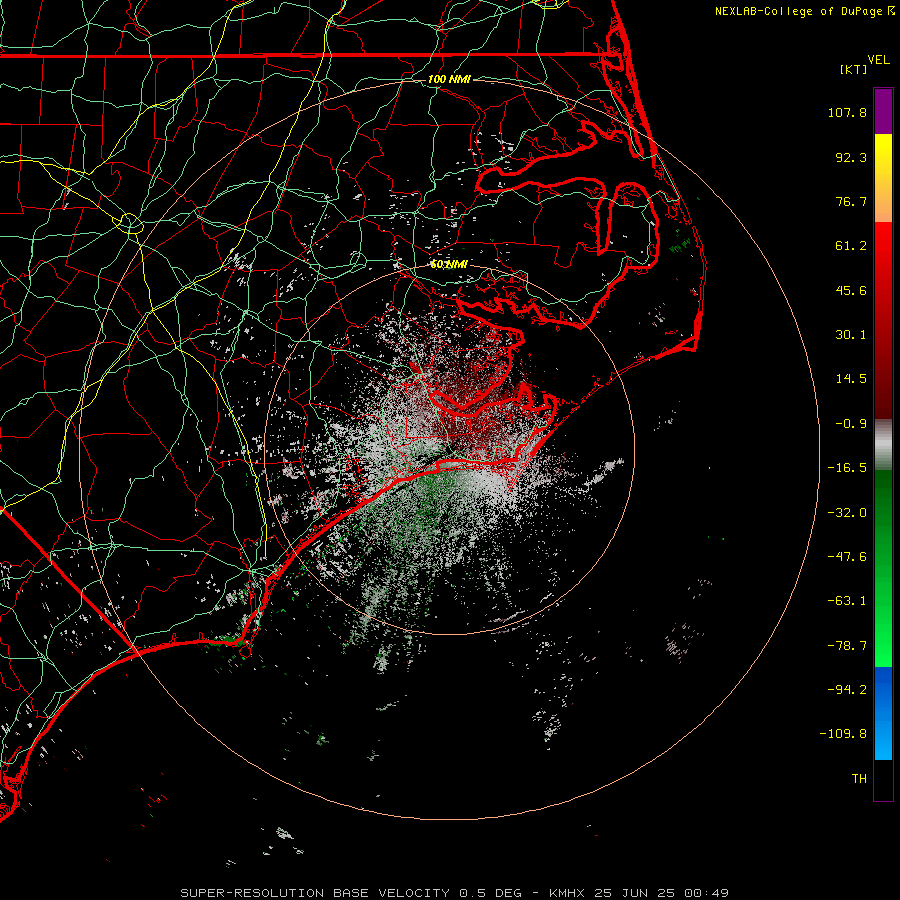Click the SUPER-RESOLUTION BASE VELOCITY caption text

pyautogui.click(x=315, y=893)
